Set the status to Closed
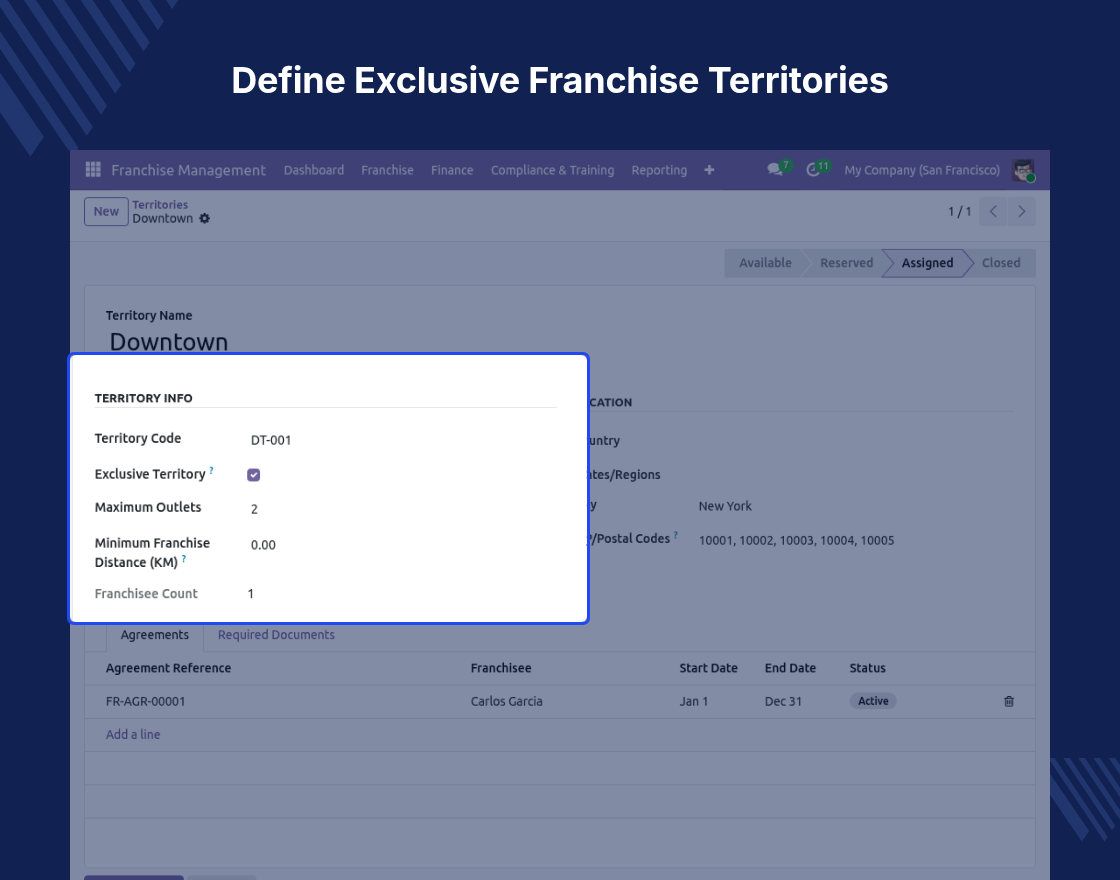 (x=1001, y=263)
